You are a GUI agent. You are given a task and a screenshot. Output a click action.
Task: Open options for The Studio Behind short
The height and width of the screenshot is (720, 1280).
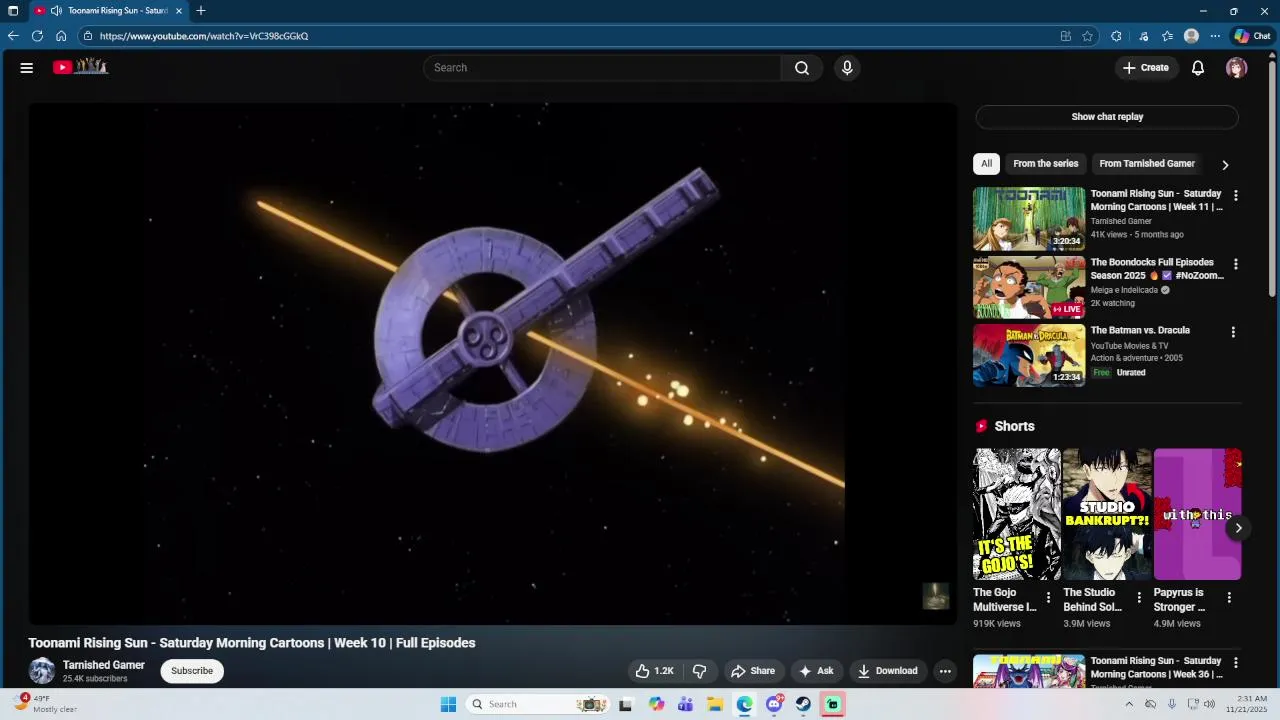pos(1138,598)
